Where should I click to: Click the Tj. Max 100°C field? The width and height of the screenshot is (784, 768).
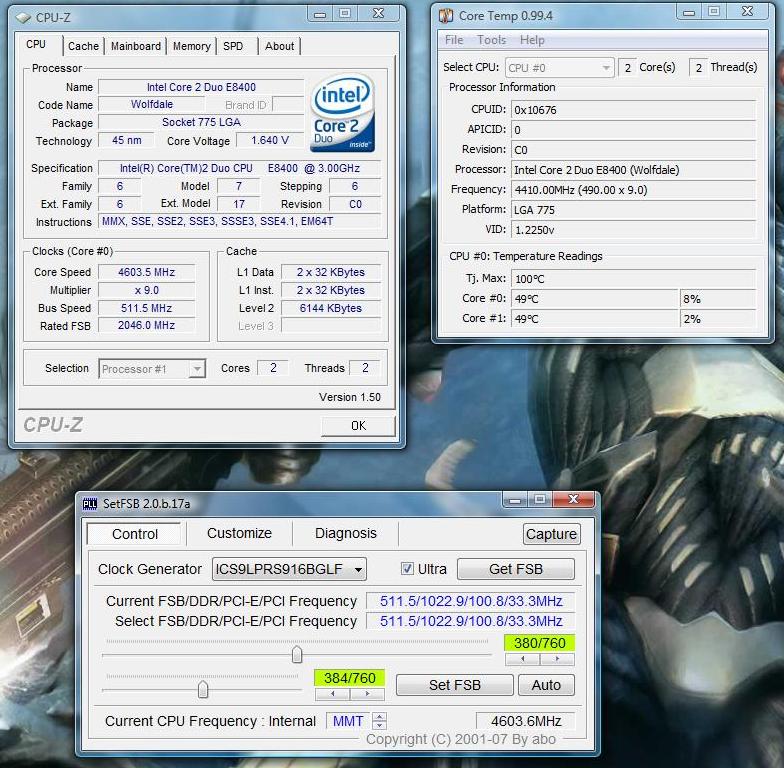(x=633, y=279)
